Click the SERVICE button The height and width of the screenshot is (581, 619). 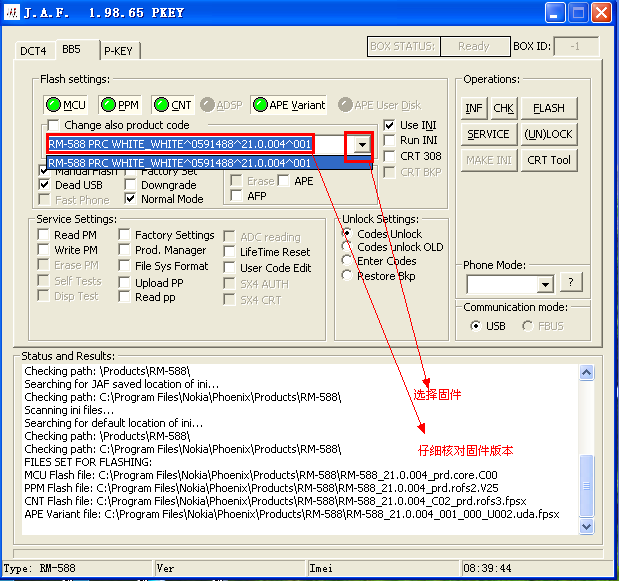(x=489, y=134)
